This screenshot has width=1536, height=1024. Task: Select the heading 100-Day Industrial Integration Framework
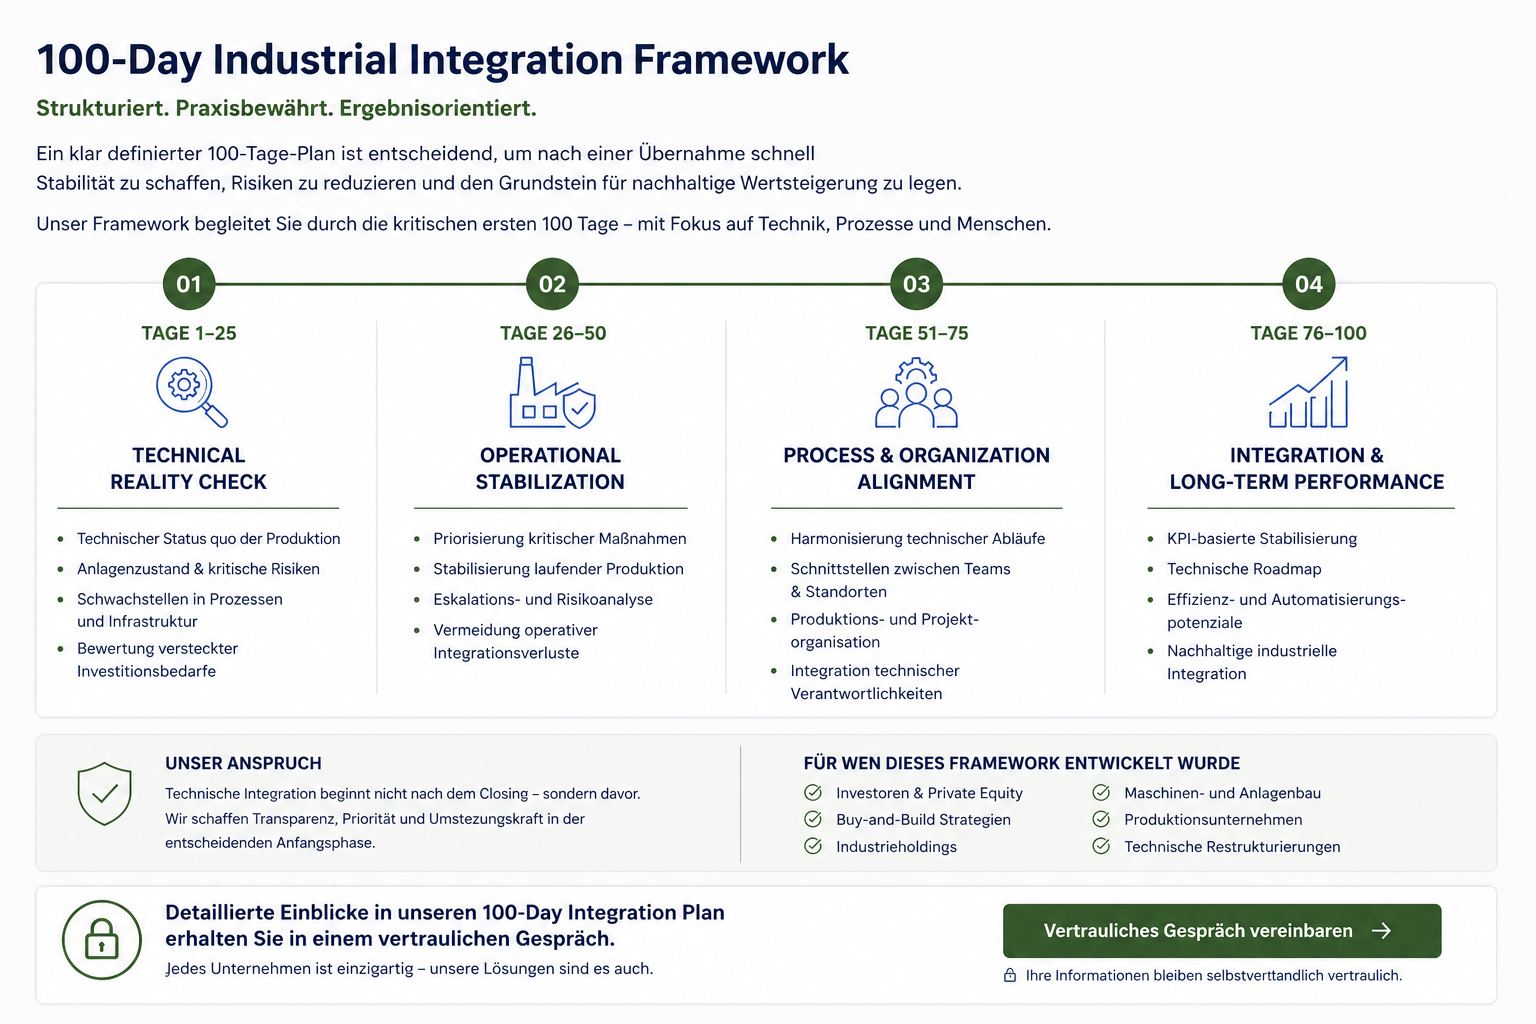tap(442, 59)
